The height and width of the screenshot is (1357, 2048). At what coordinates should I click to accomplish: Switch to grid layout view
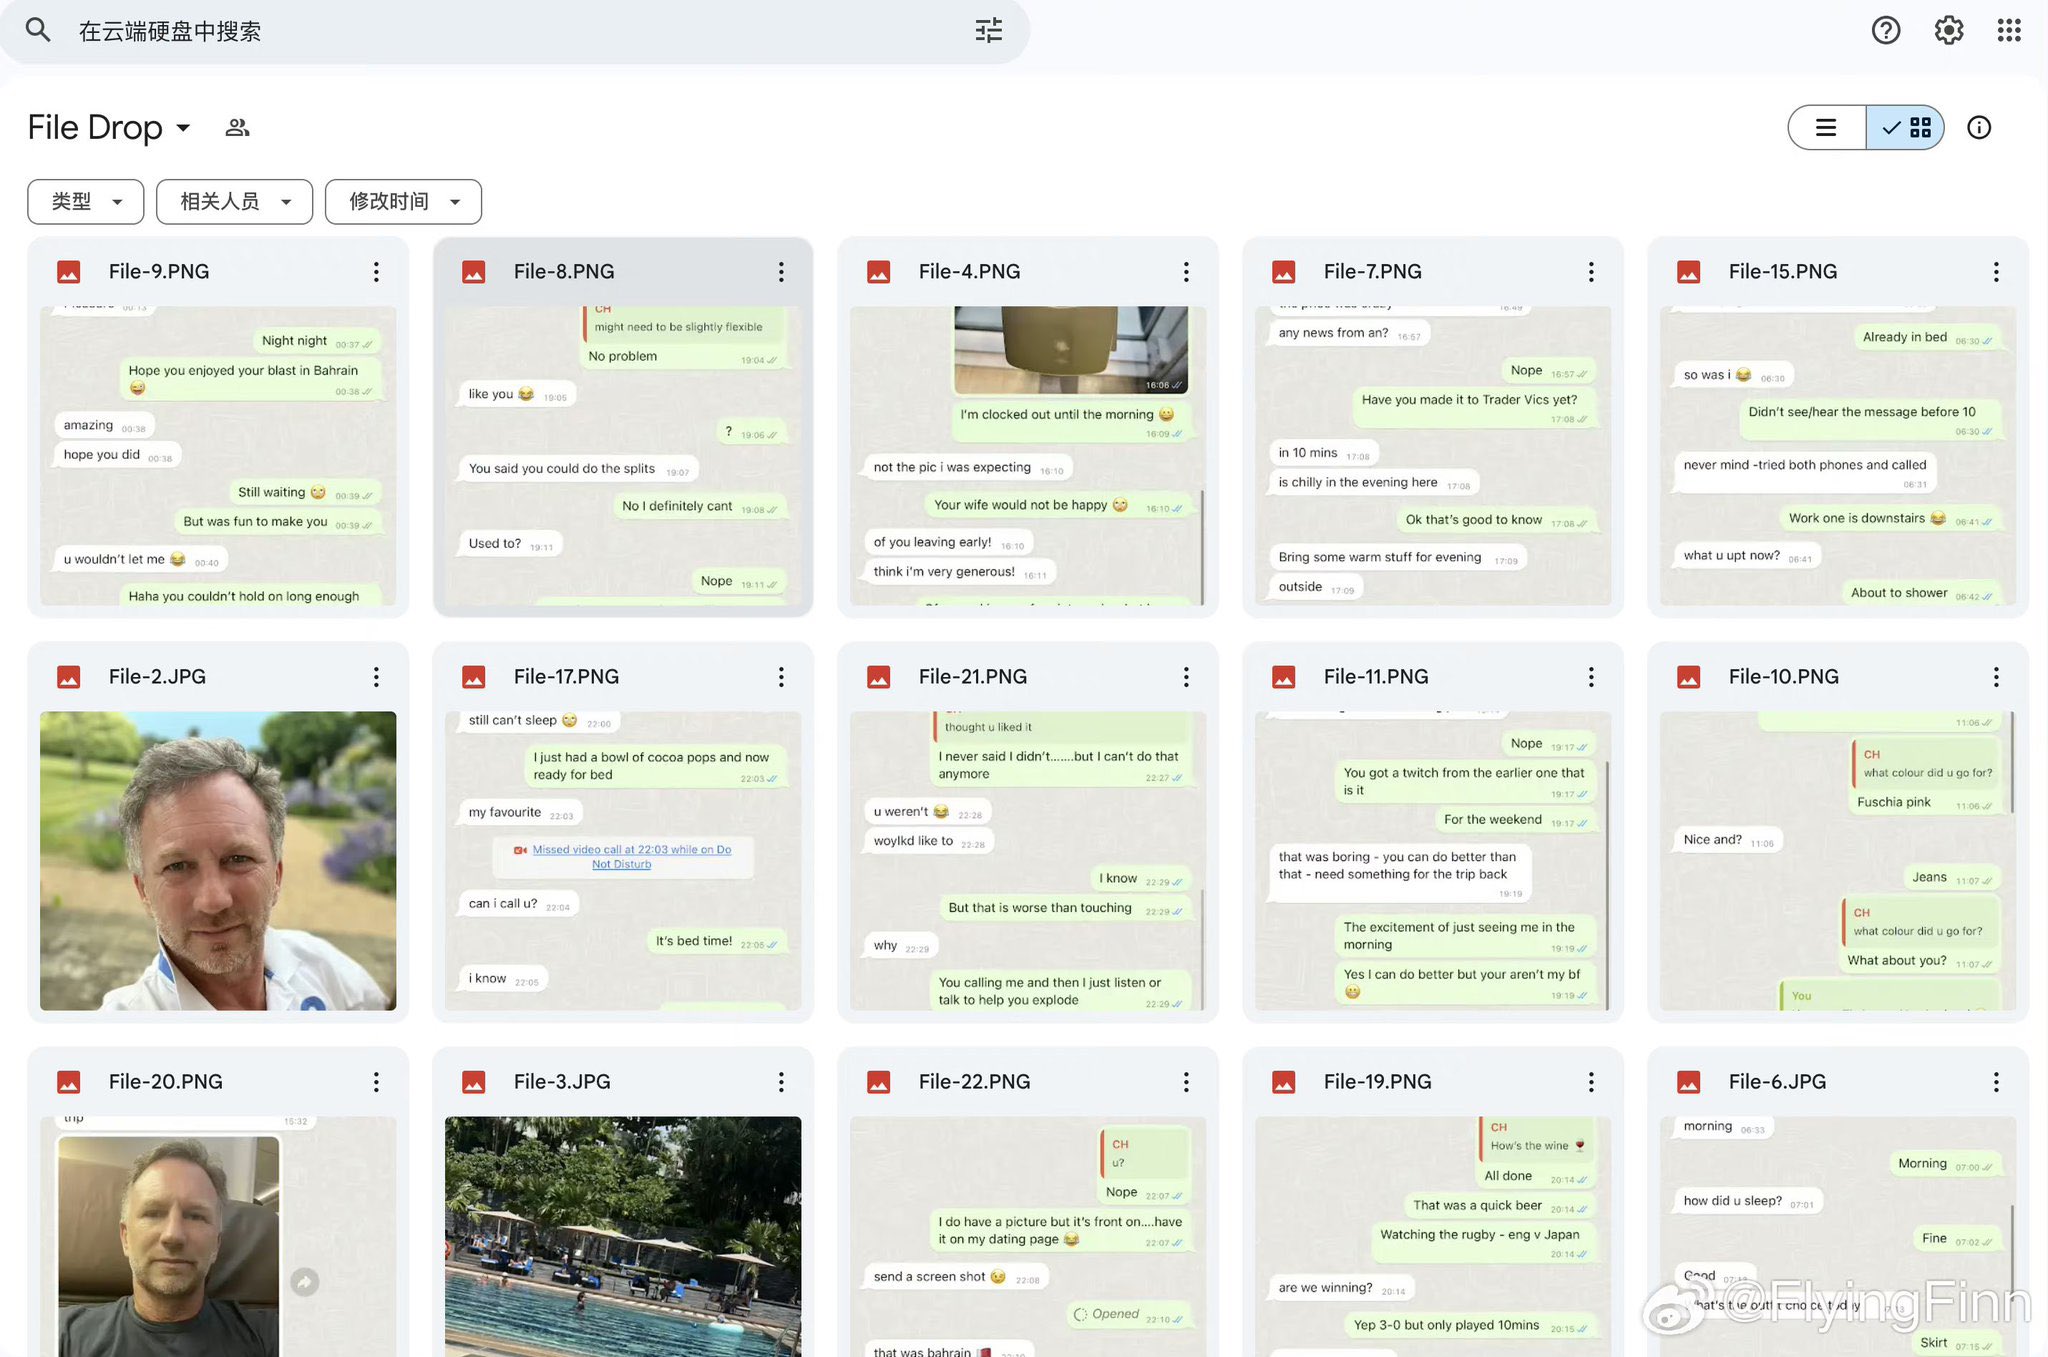(x=1906, y=128)
